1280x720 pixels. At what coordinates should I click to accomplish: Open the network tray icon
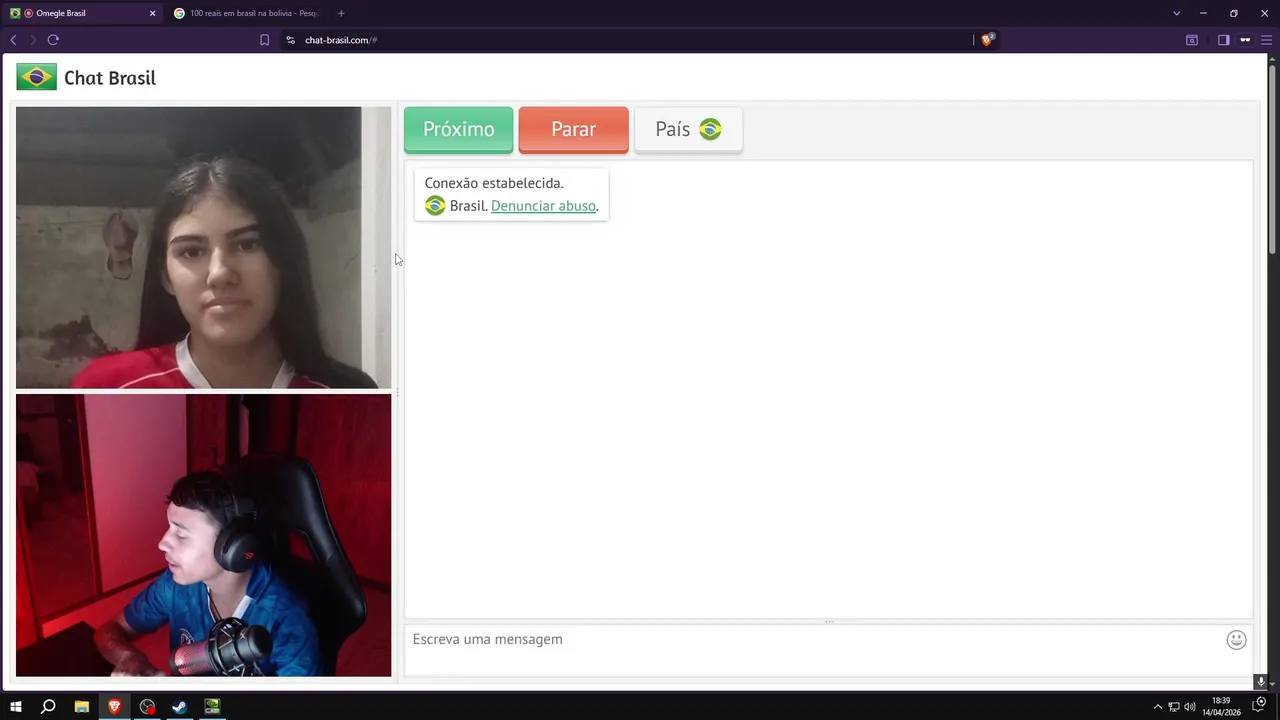tap(1174, 707)
